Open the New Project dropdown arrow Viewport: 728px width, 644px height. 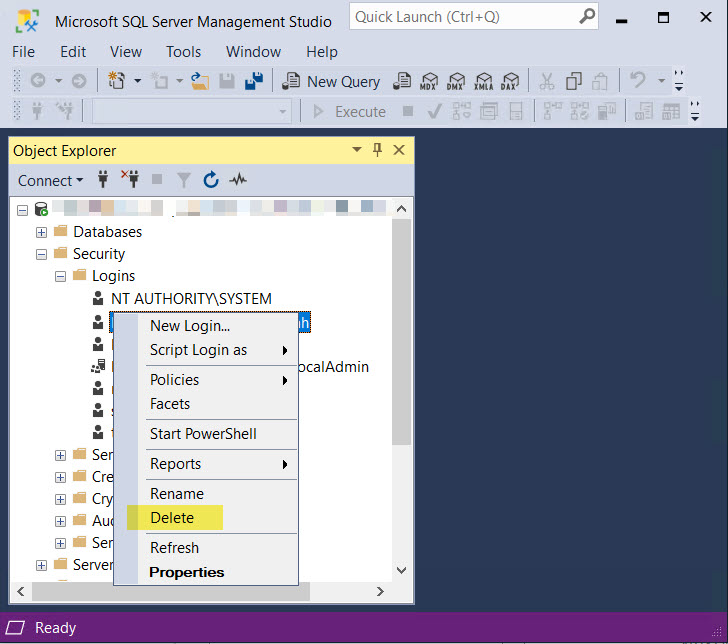(137, 81)
